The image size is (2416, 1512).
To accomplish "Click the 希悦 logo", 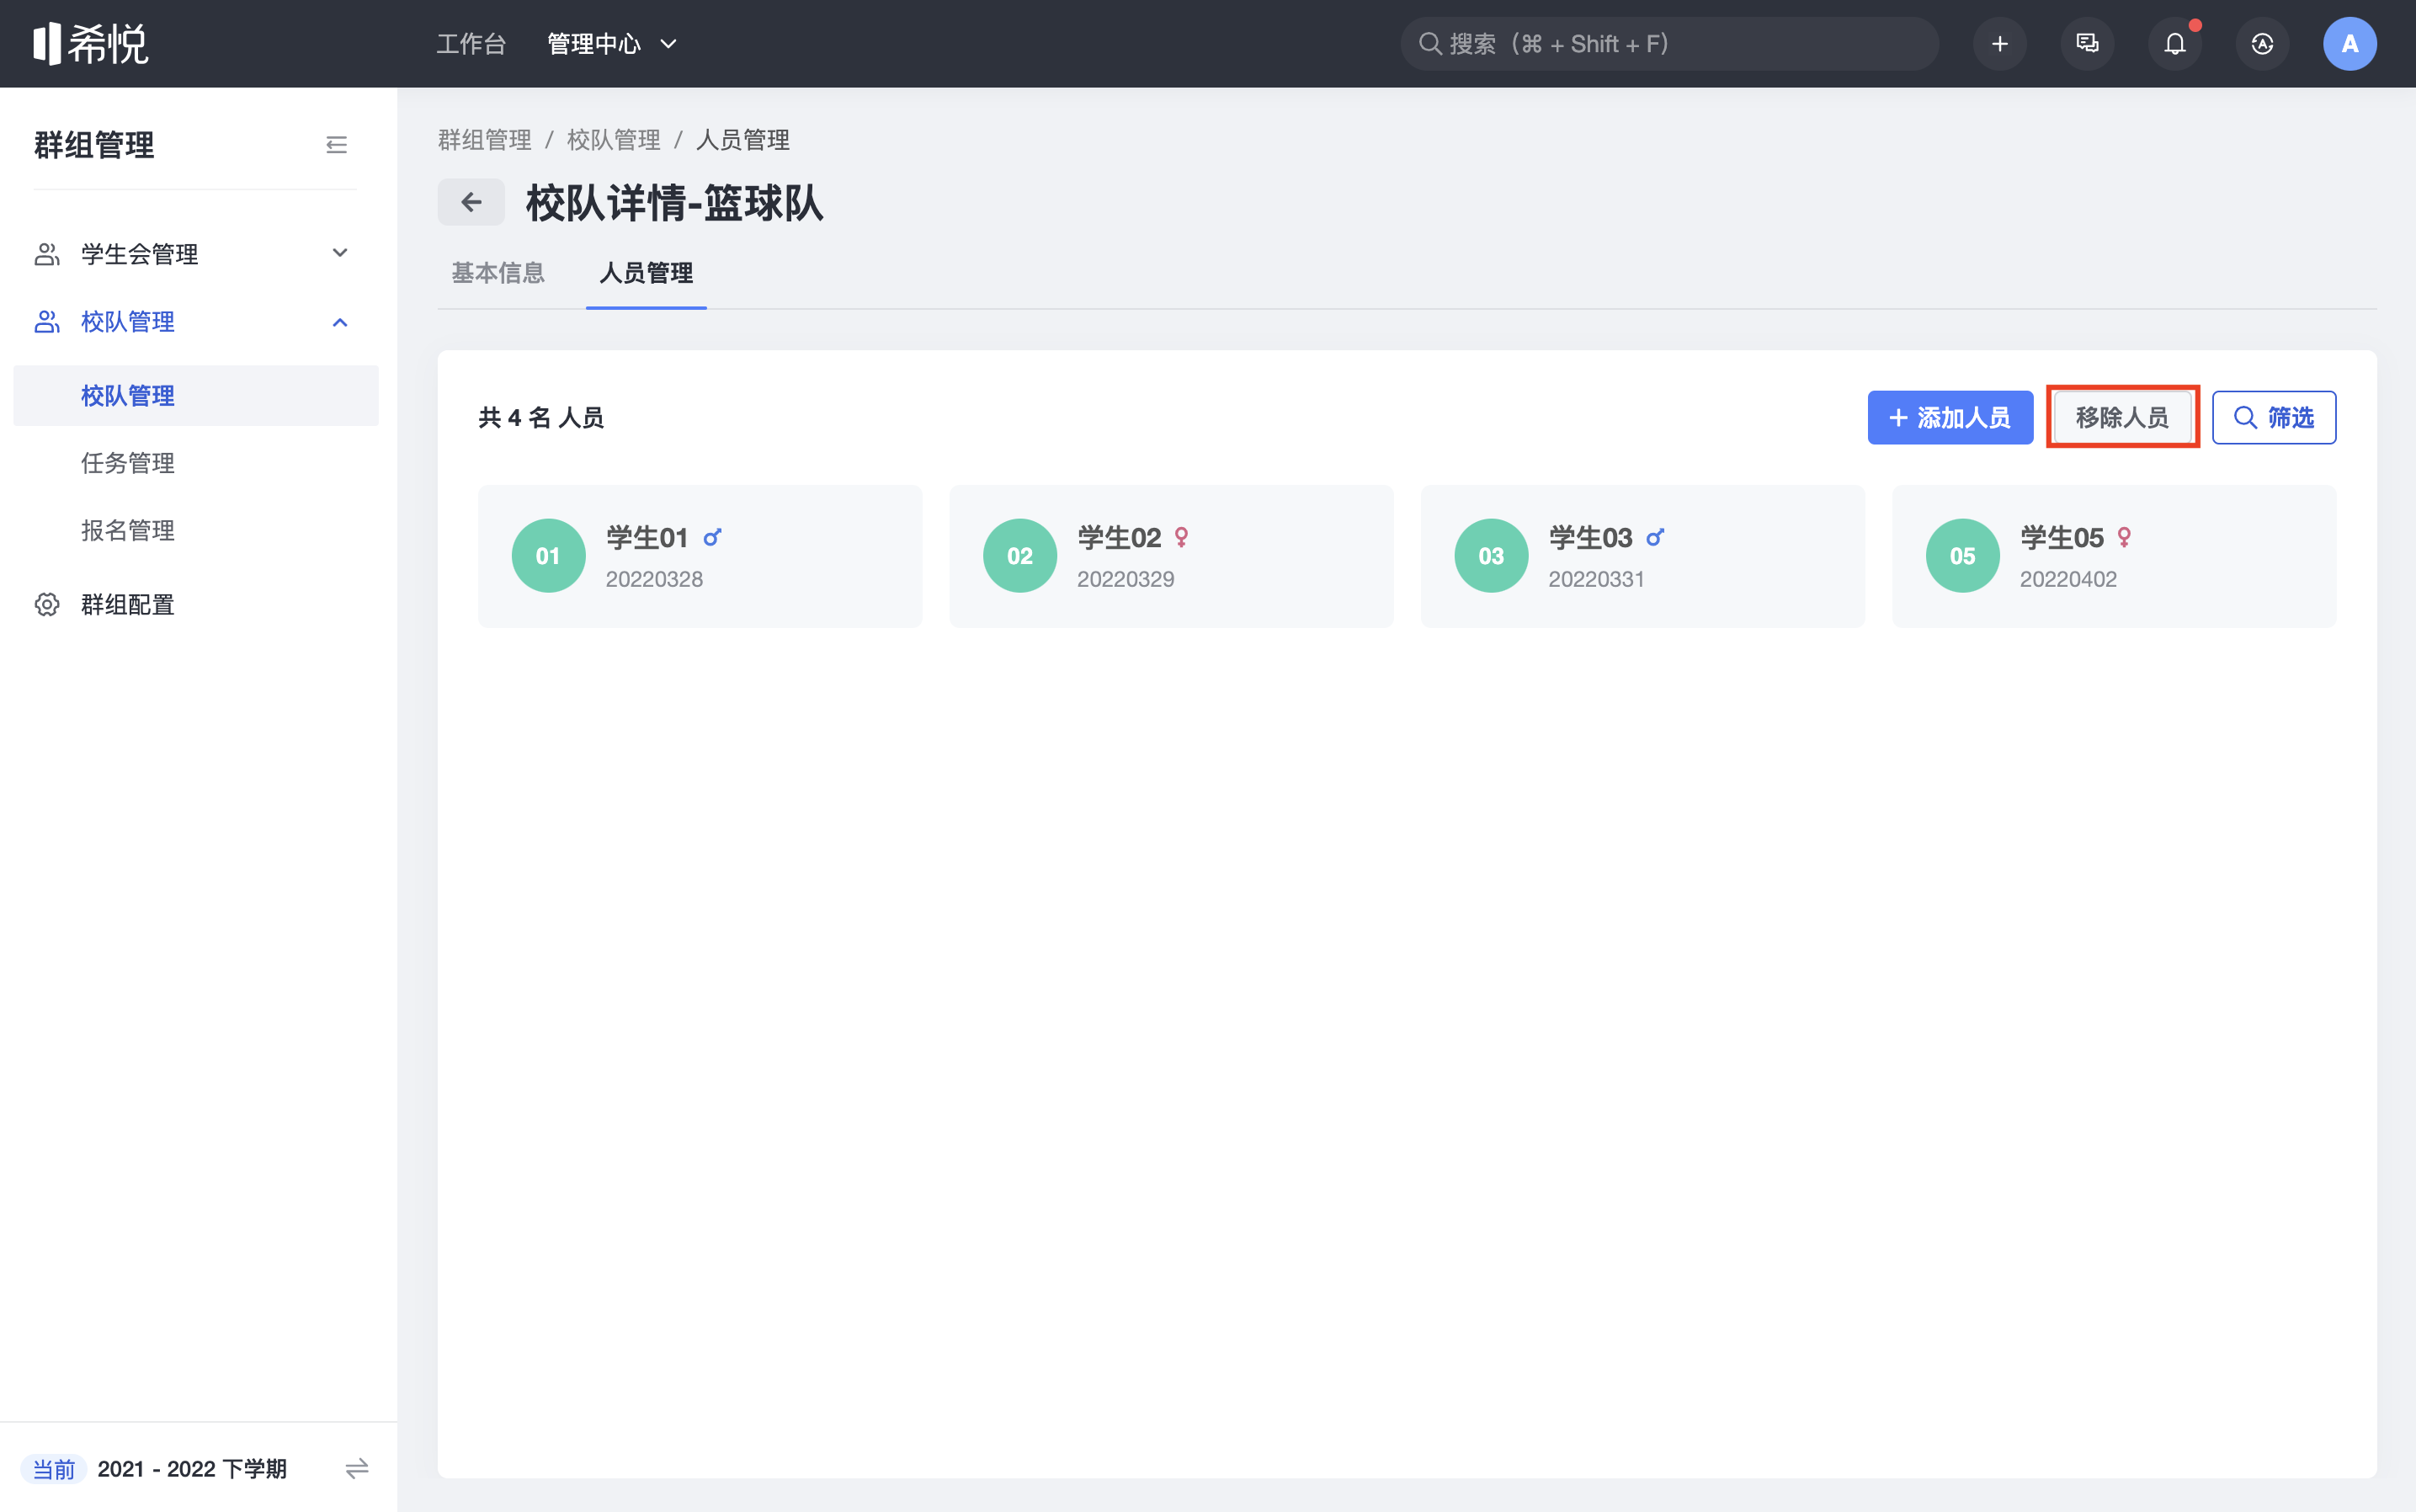I will tap(90, 44).
